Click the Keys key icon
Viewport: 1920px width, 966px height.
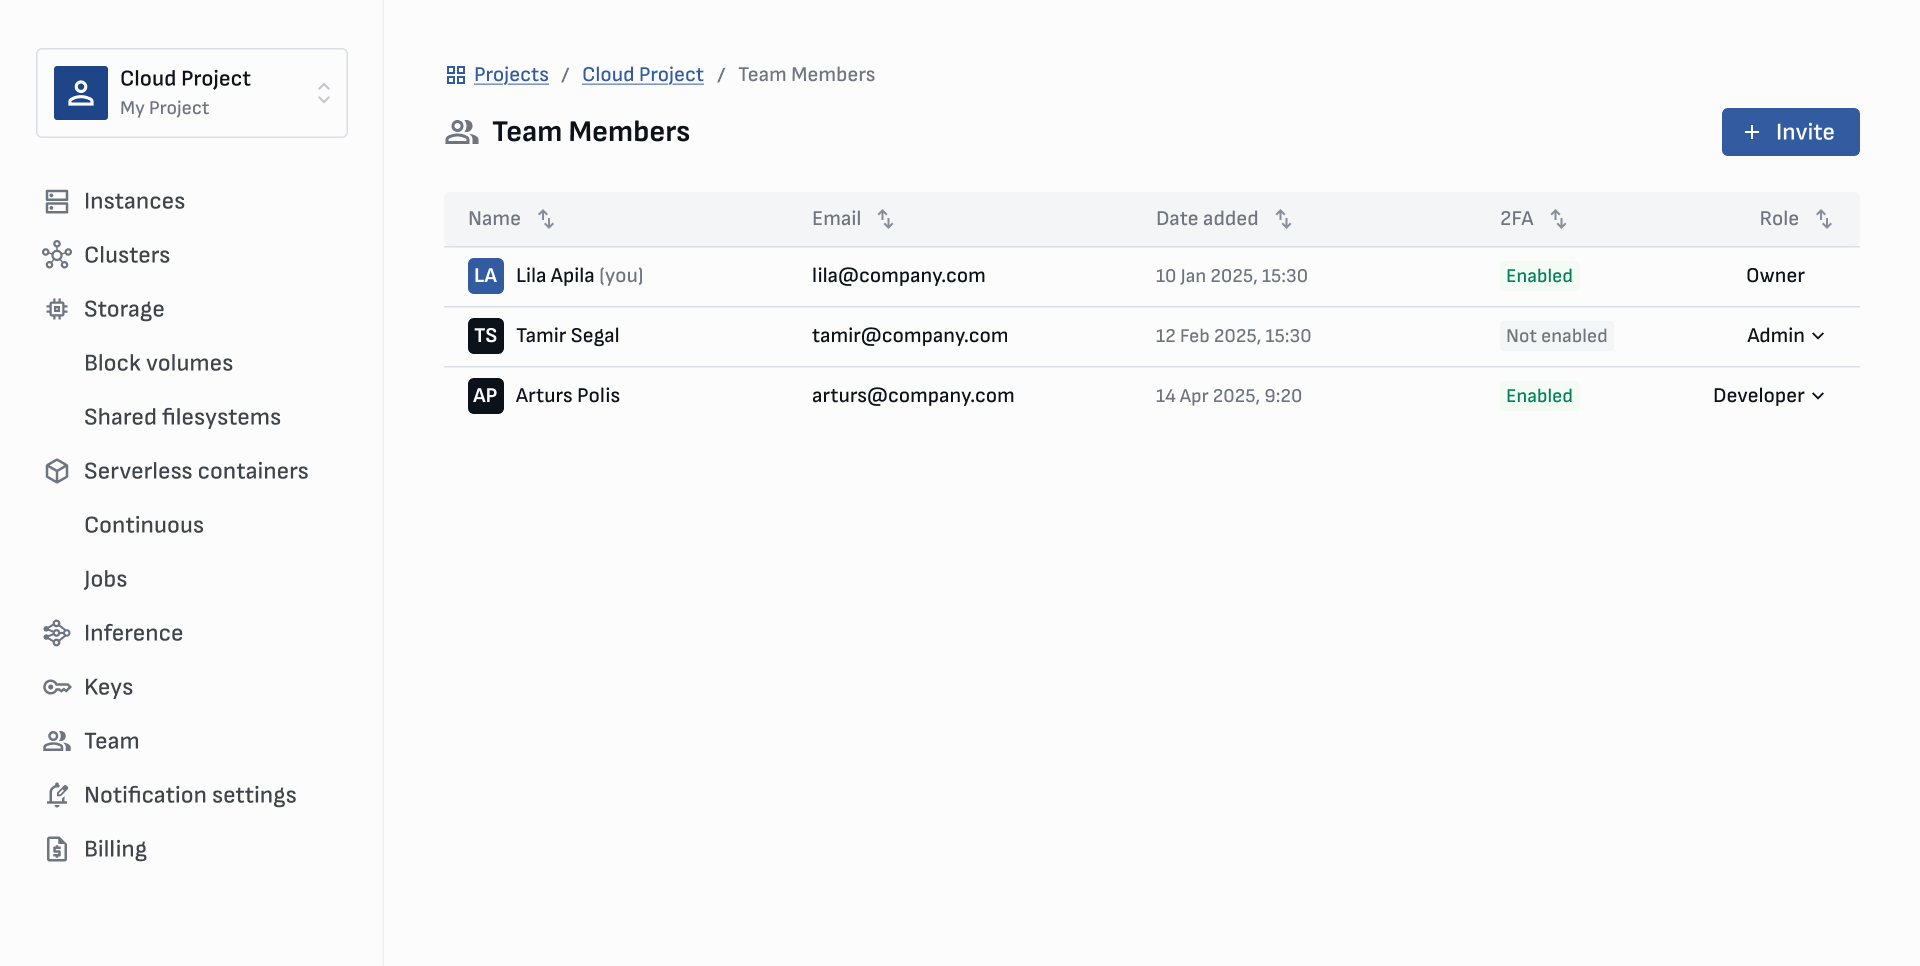pos(57,687)
